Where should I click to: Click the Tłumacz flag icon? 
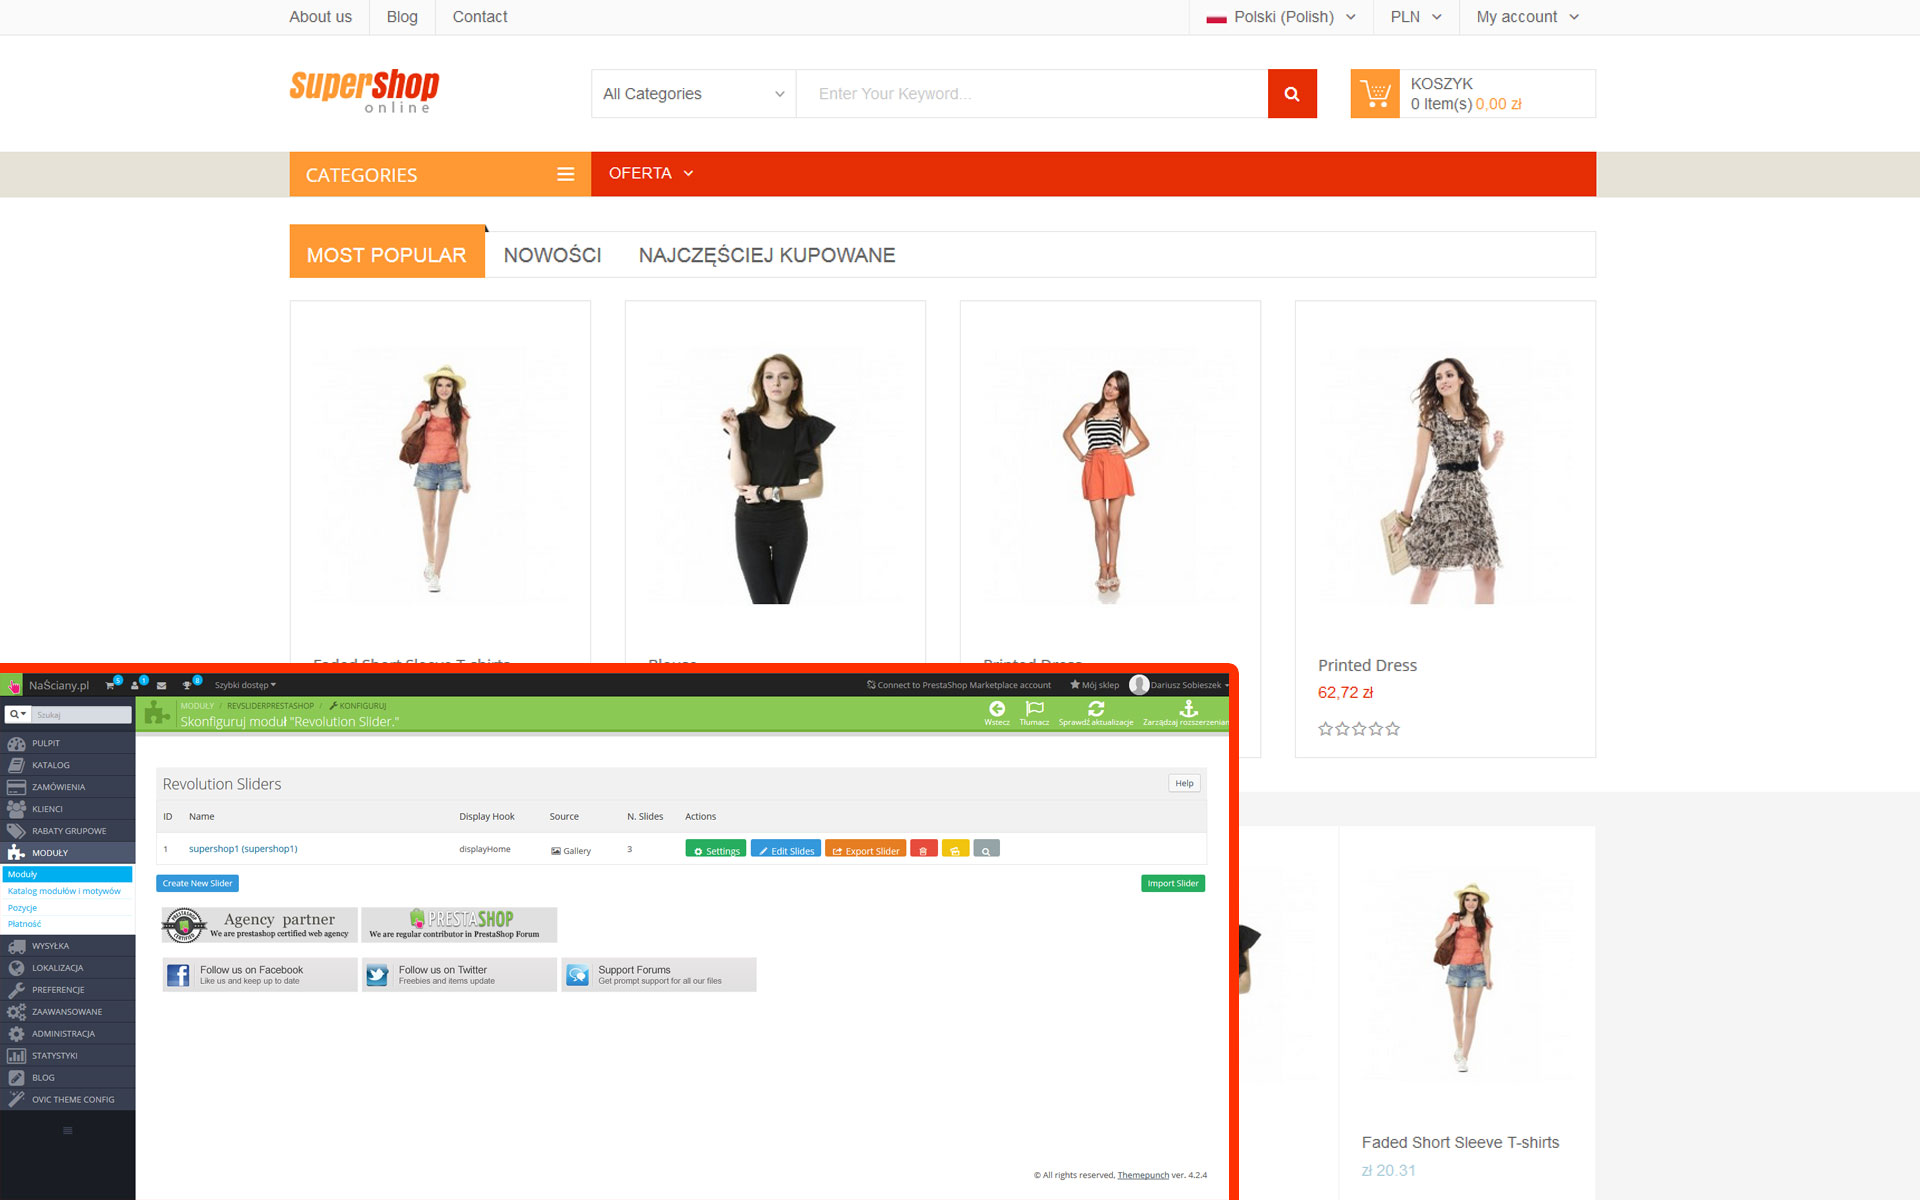[x=1035, y=708]
